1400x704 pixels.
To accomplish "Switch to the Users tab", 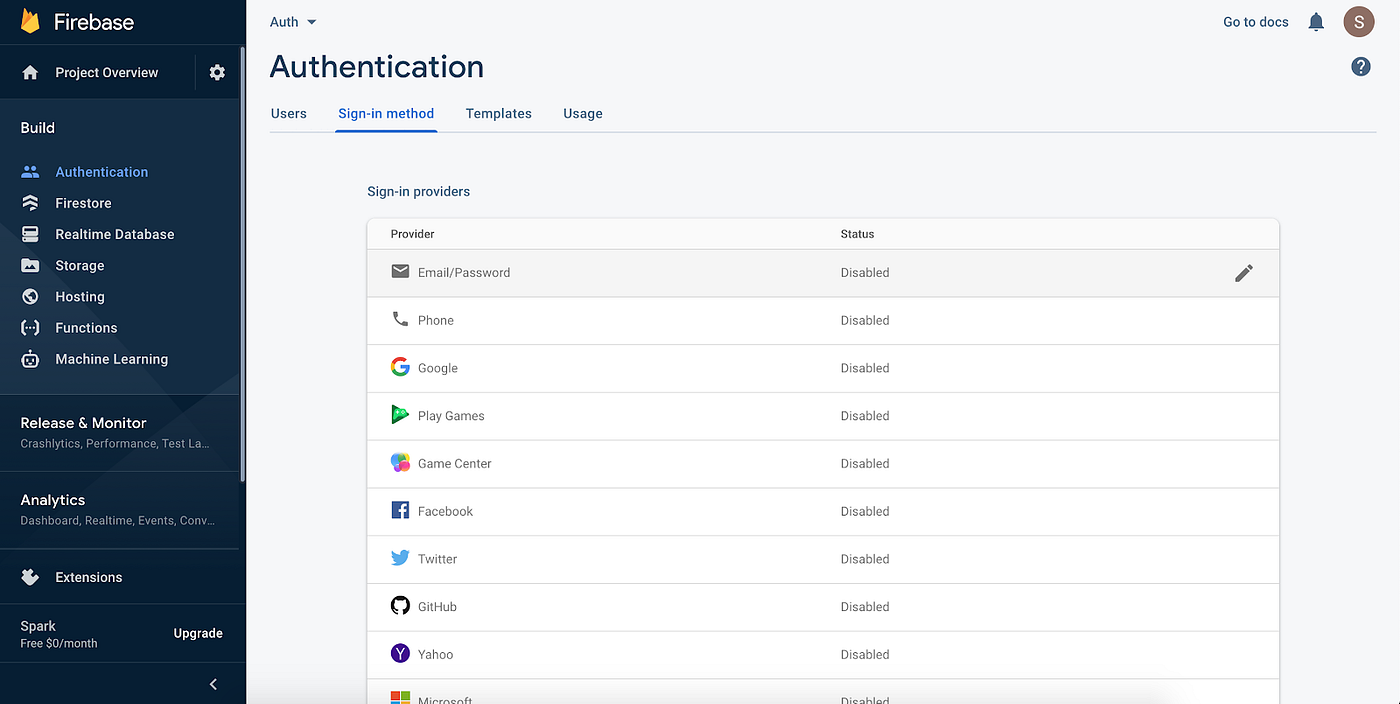I will [x=289, y=113].
